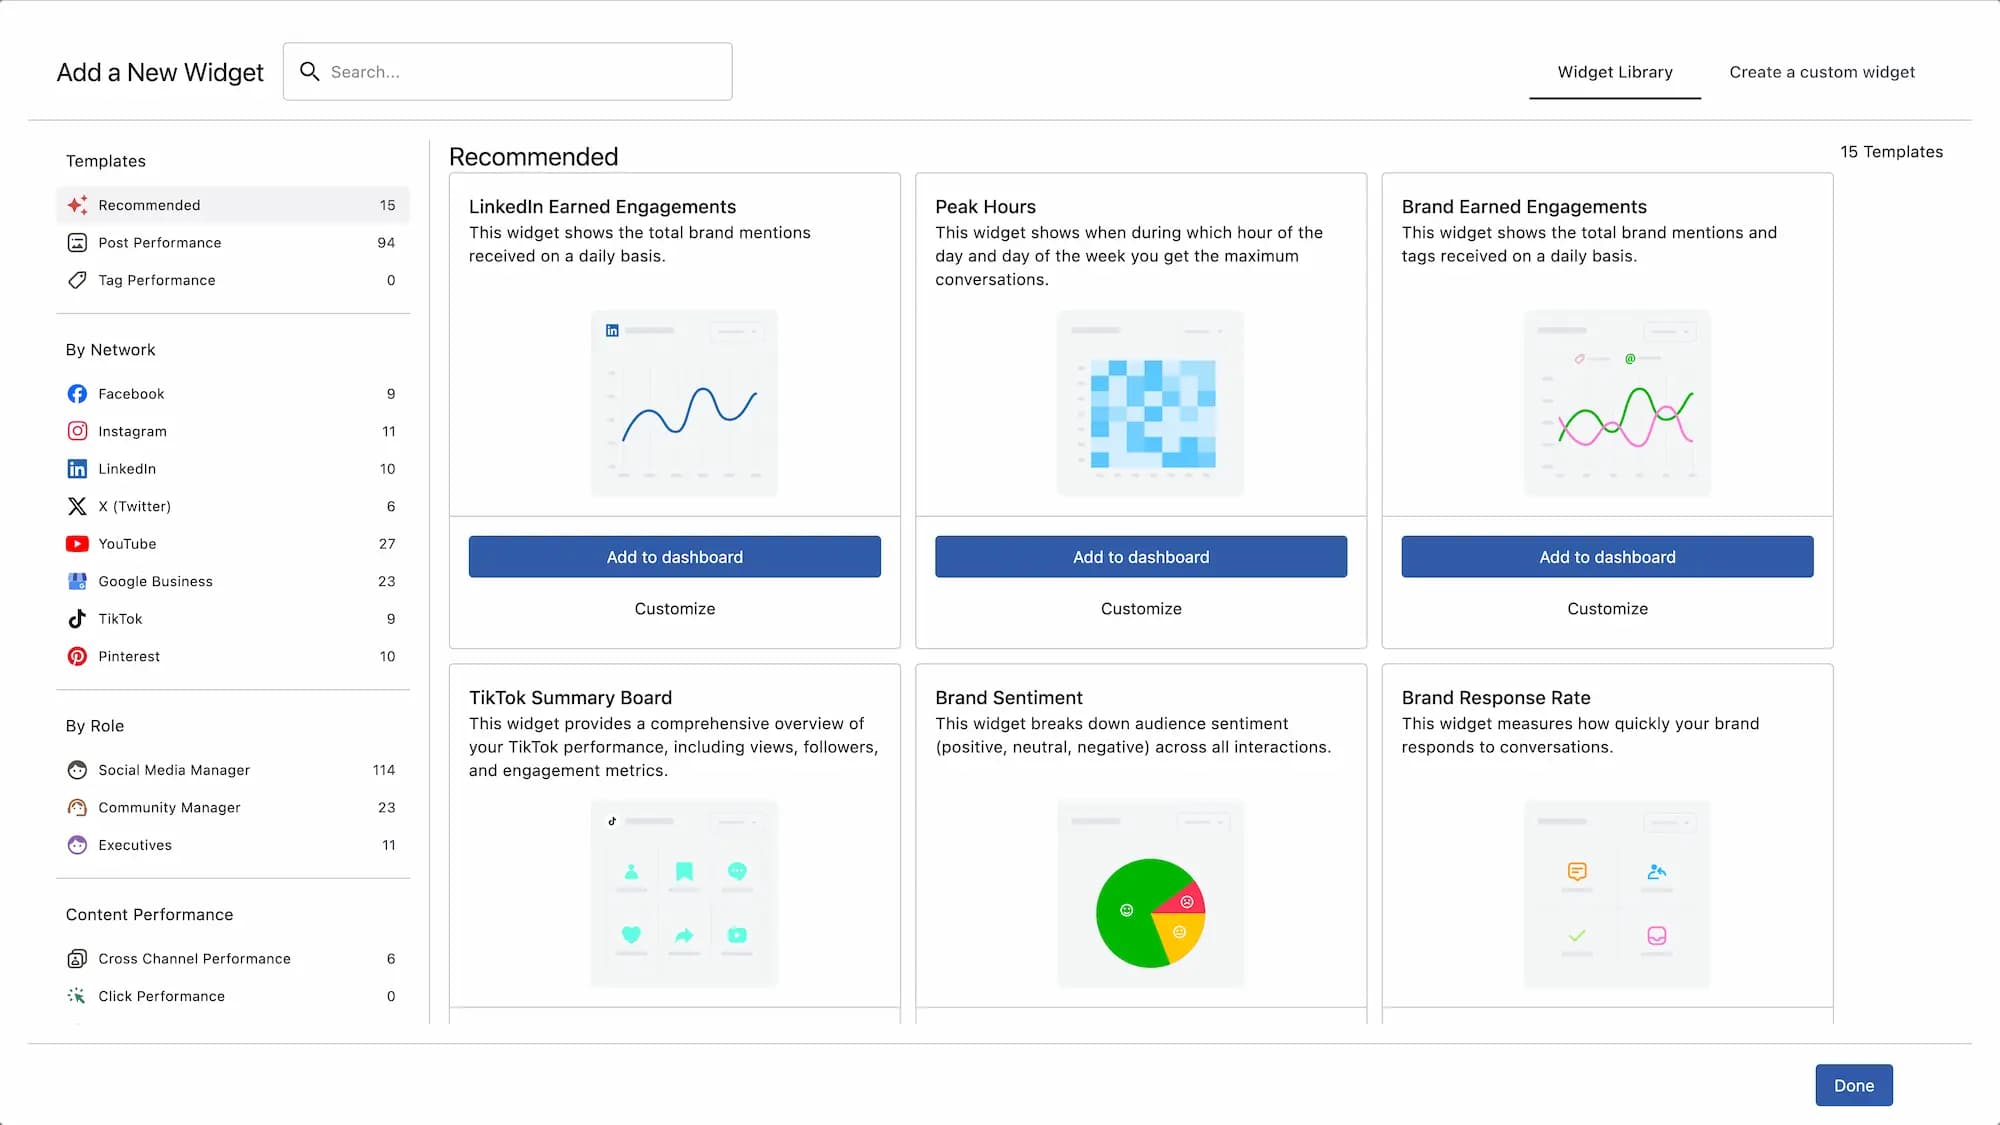
Task: Click the Google Business storefront icon
Action: point(77,581)
